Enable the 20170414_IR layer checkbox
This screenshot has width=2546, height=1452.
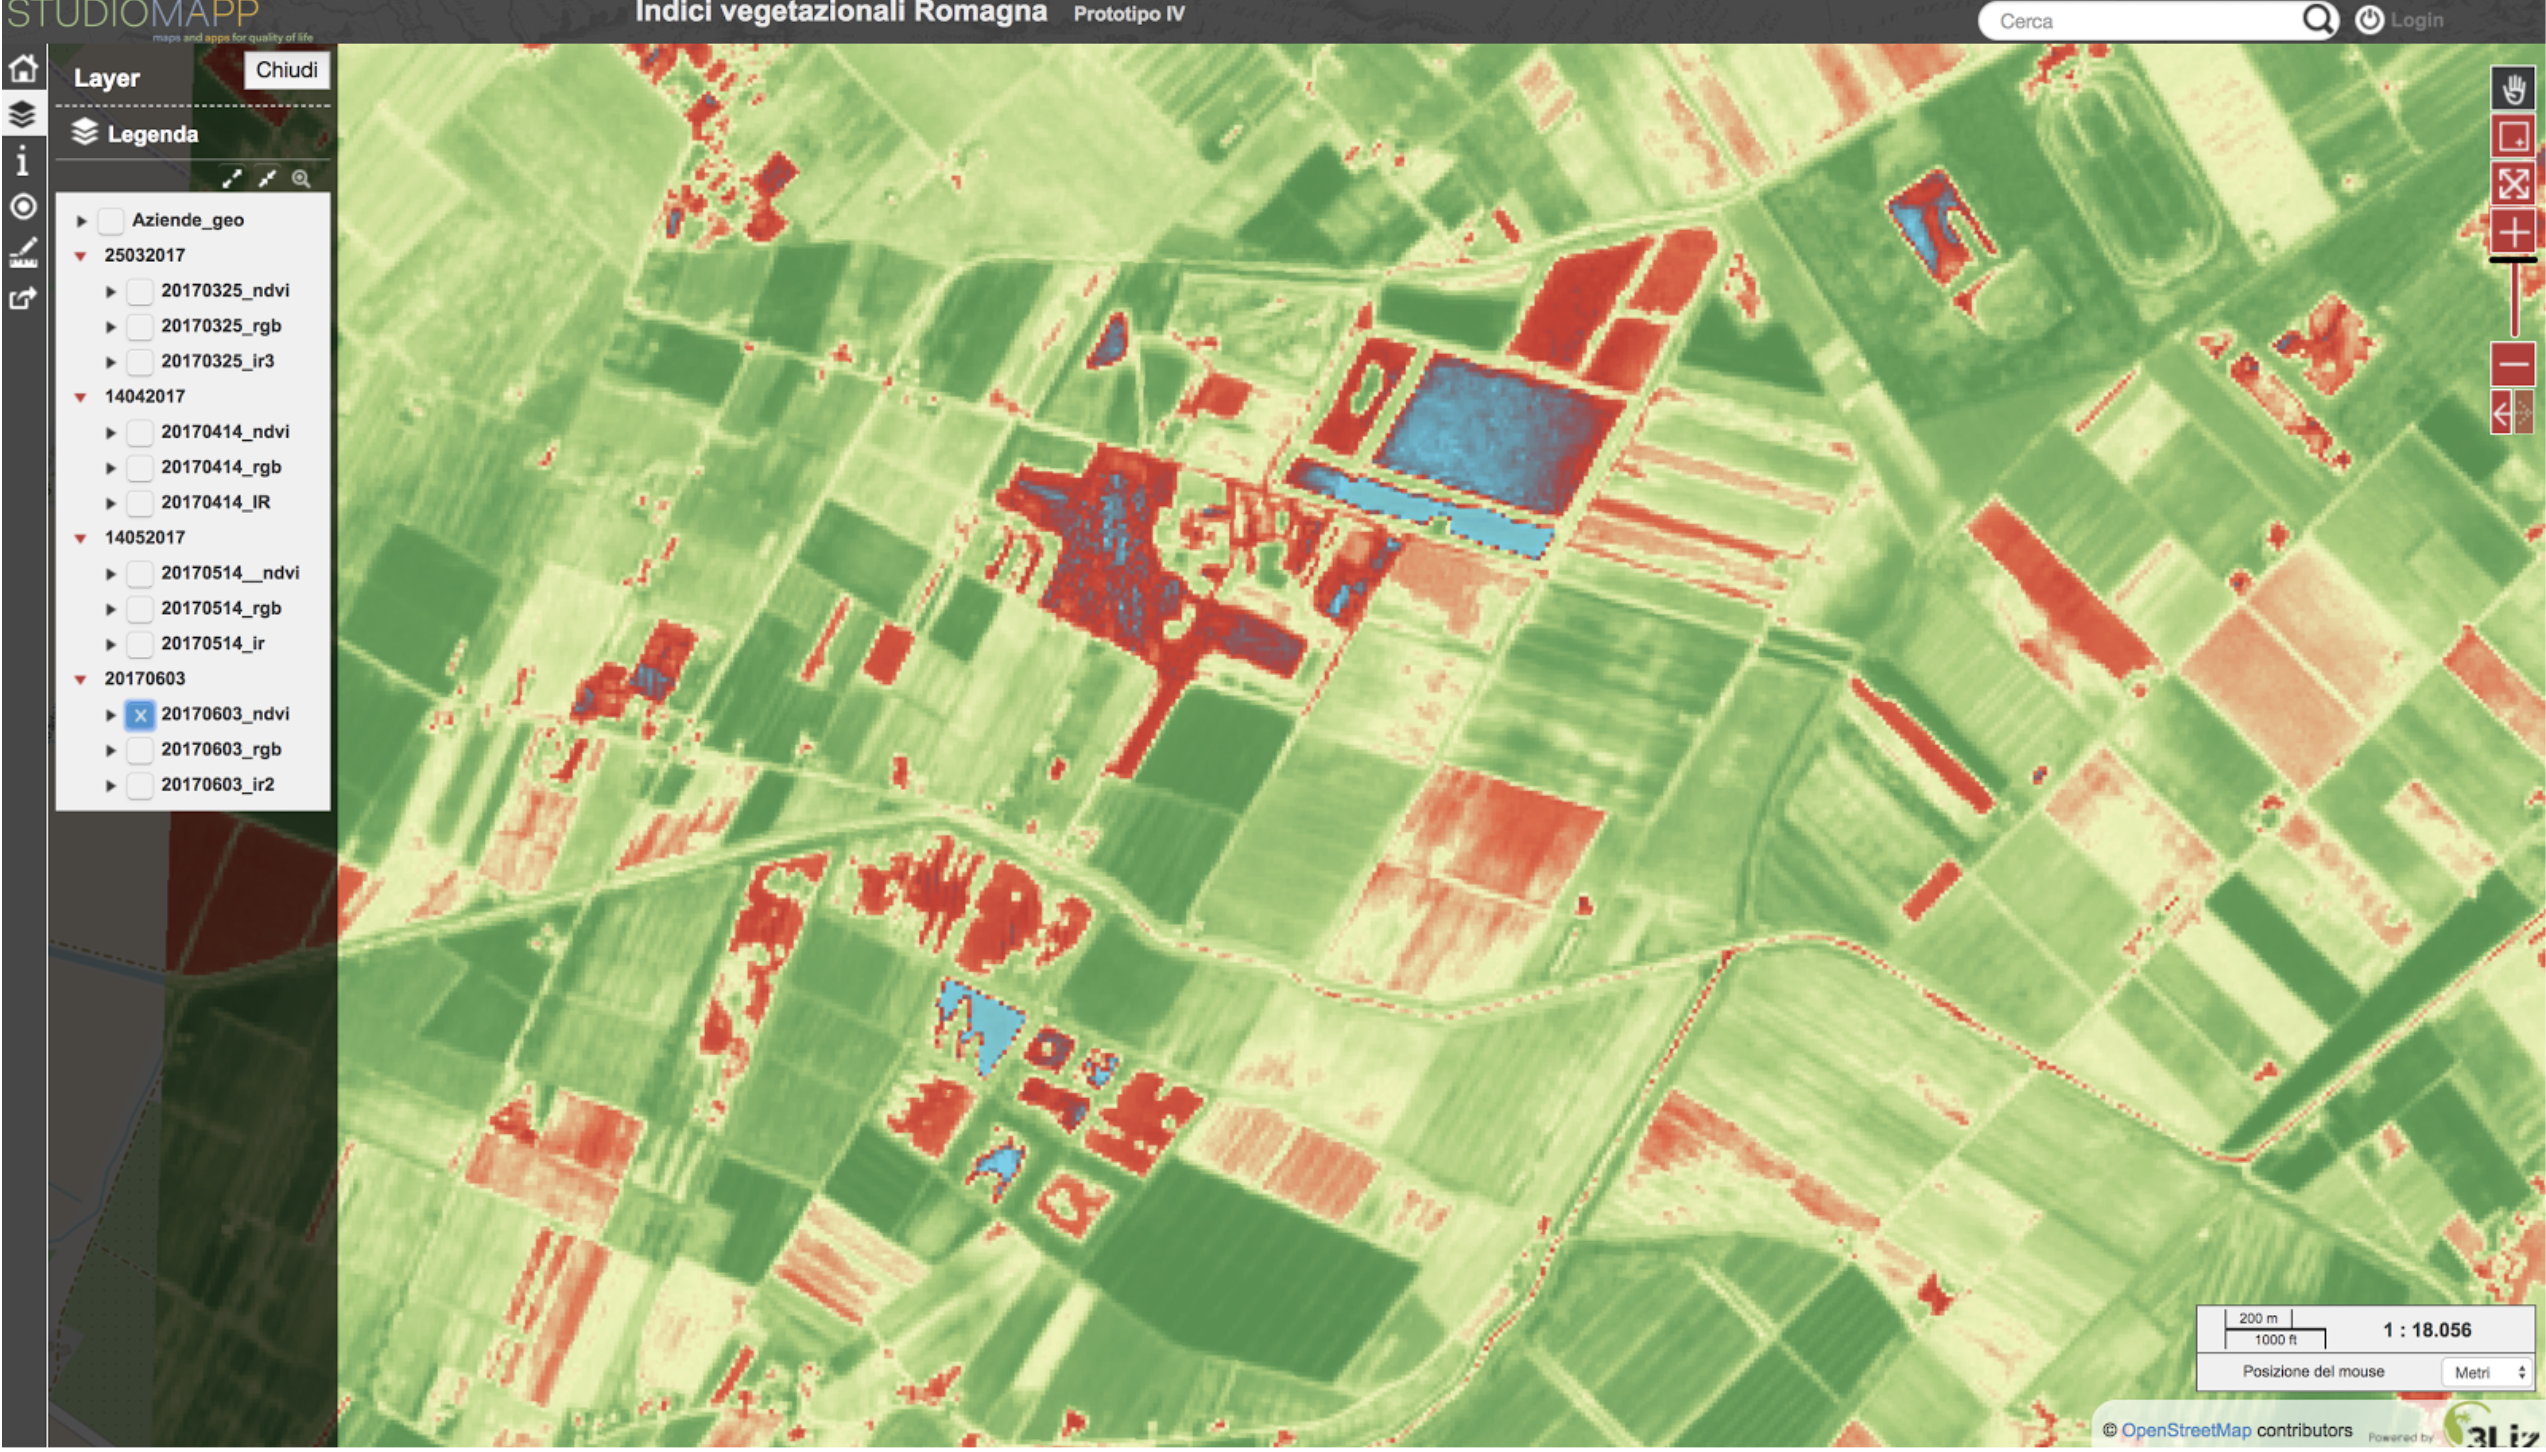click(140, 504)
